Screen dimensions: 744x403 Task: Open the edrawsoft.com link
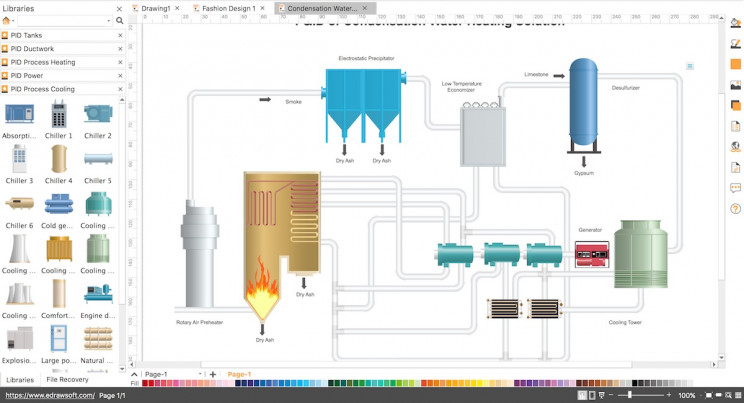[x=50, y=395]
